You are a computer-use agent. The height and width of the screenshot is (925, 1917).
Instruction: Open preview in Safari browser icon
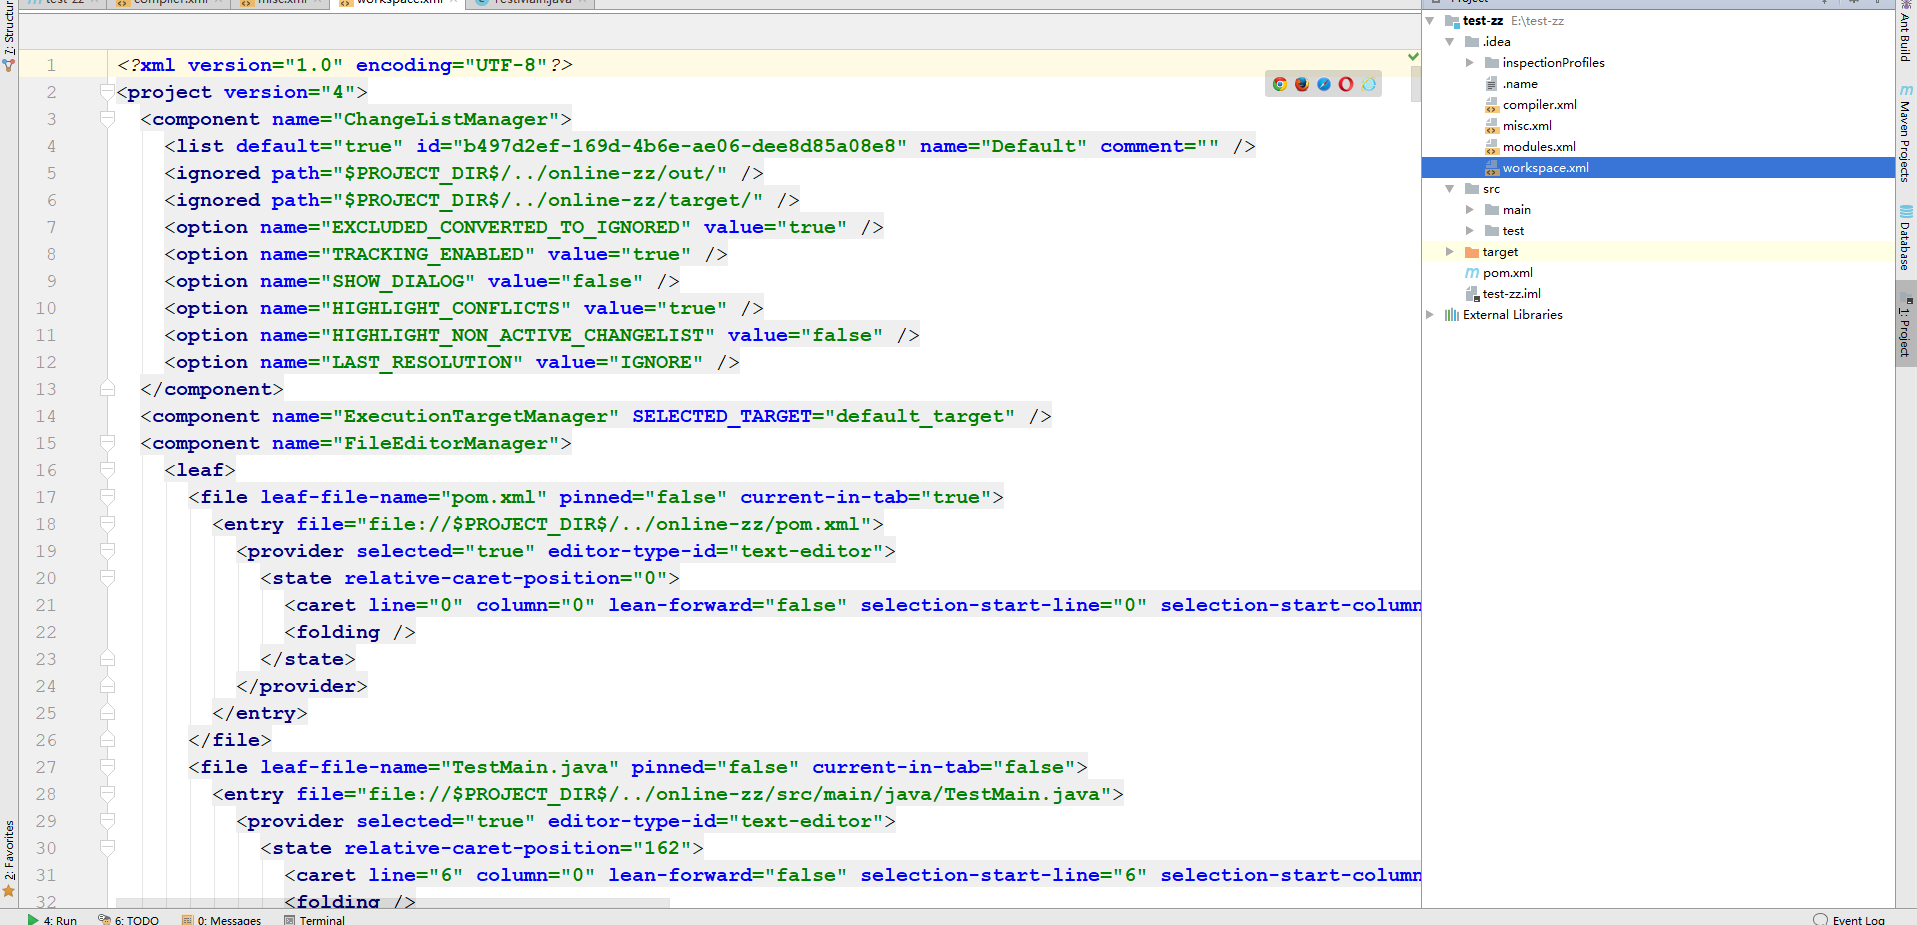tap(1323, 84)
